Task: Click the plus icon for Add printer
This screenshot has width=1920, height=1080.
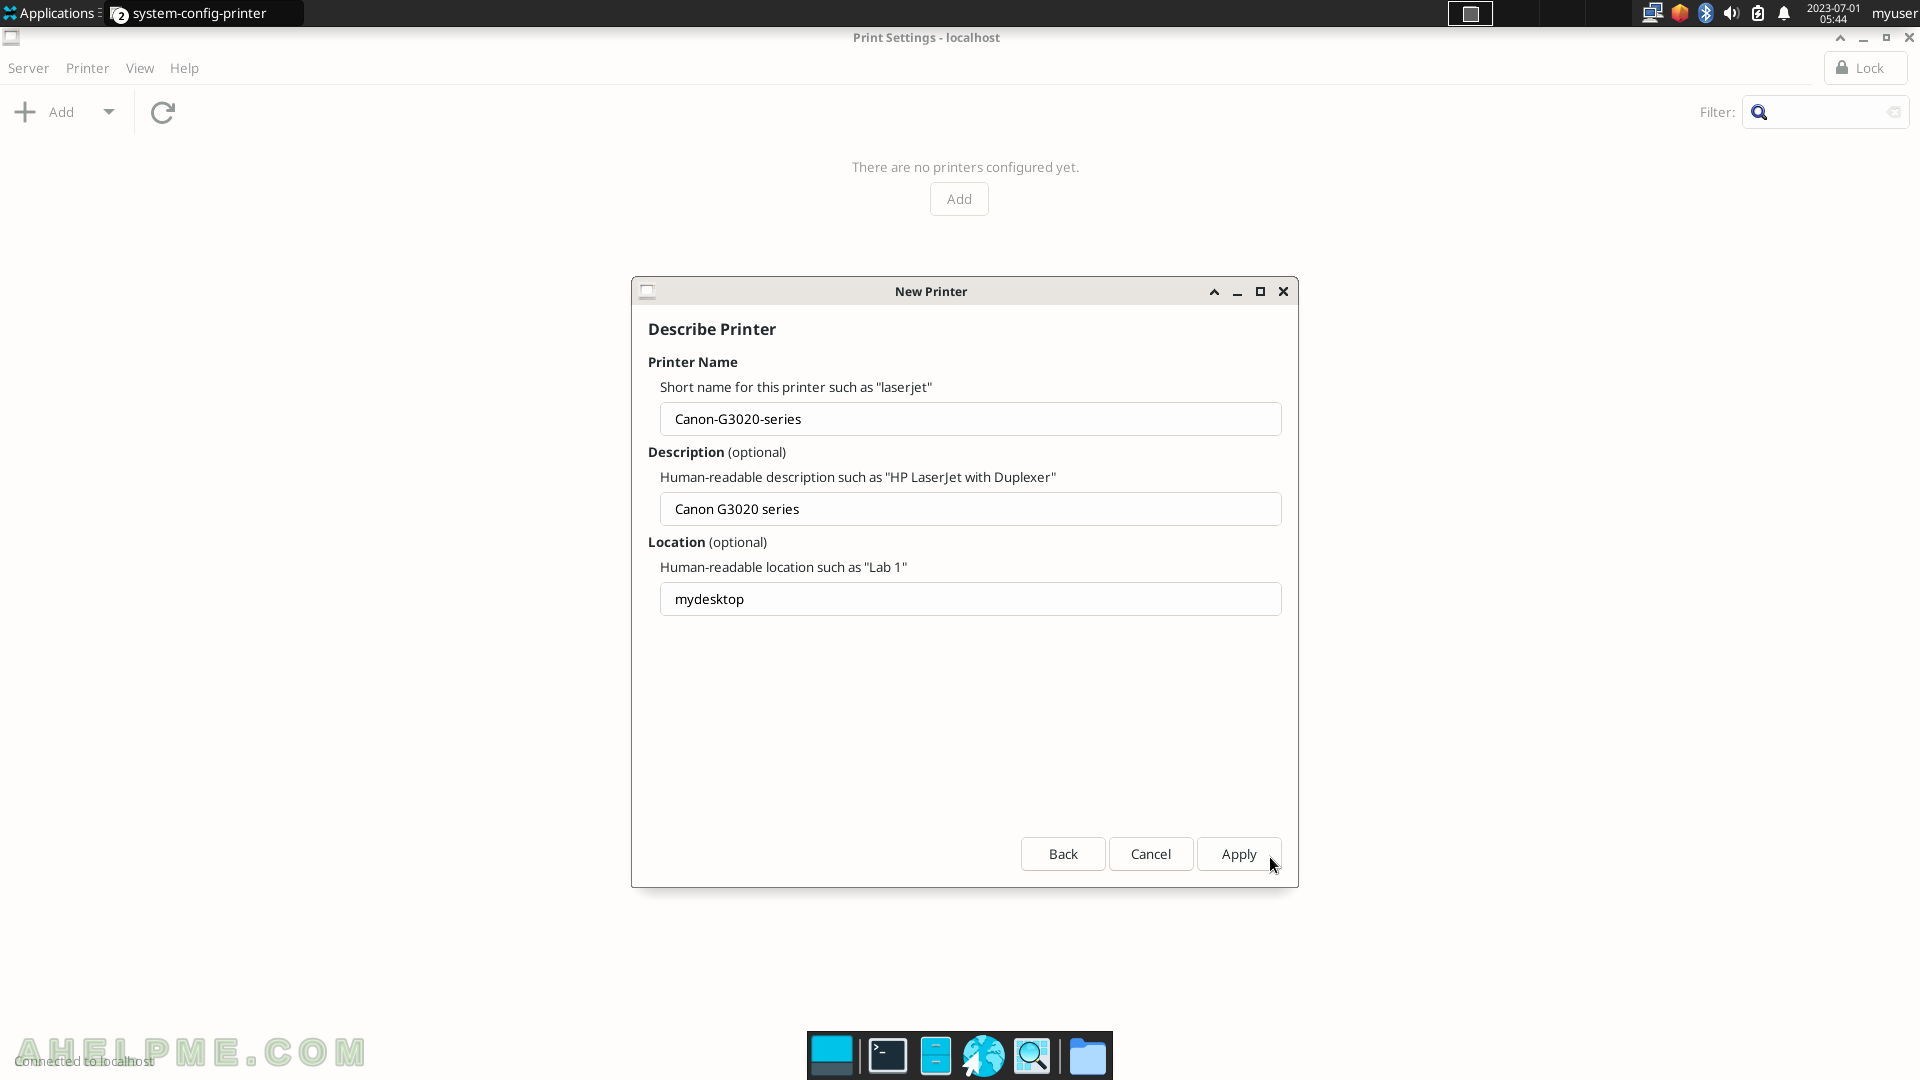Action: coord(25,112)
